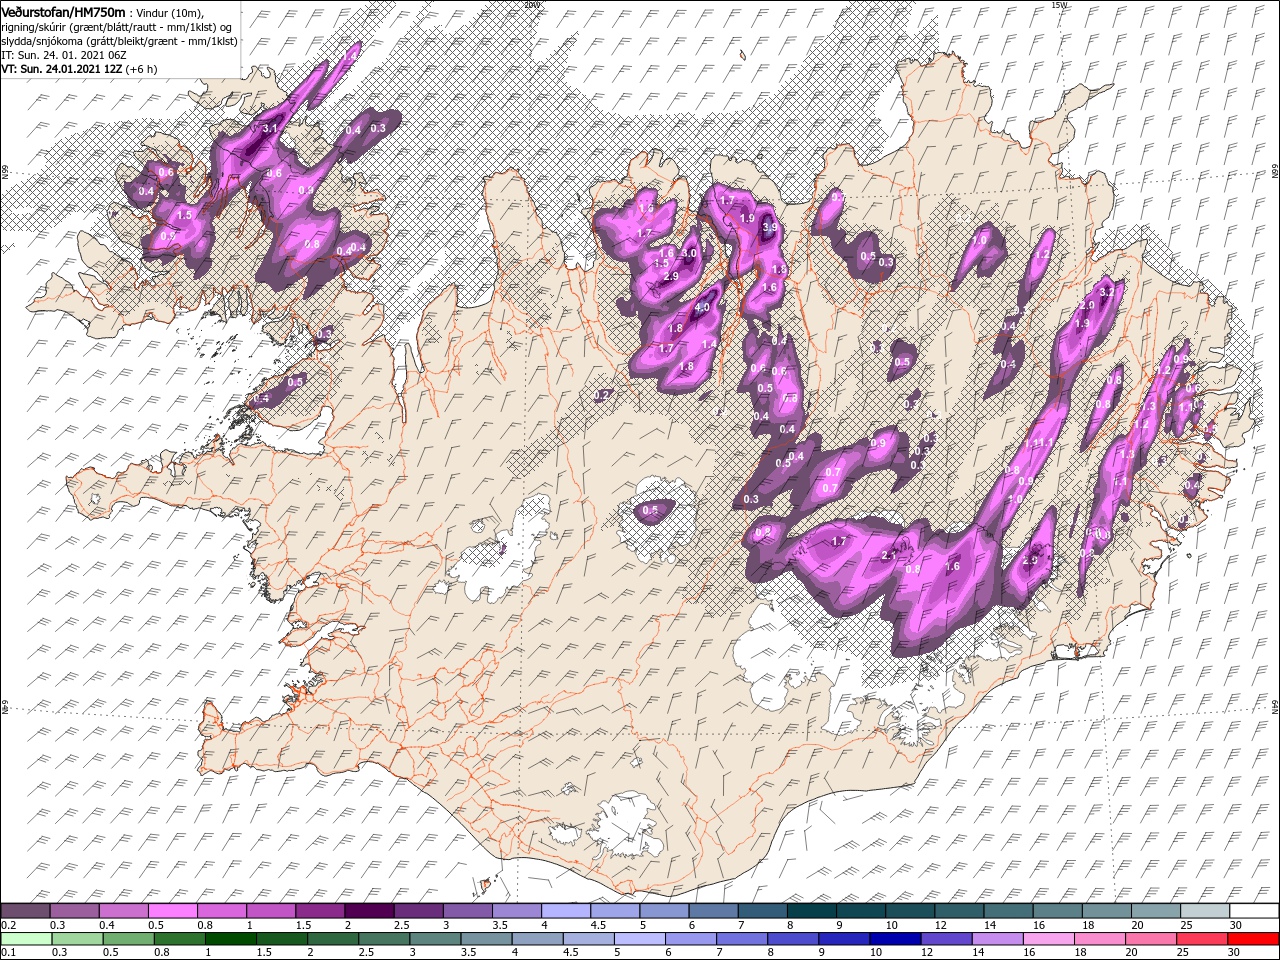Image resolution: width=1280 pixels, height=960 pixels.
Task: Pick the dark teal 8 swatch, upper legend row
Action: point(811,911)
